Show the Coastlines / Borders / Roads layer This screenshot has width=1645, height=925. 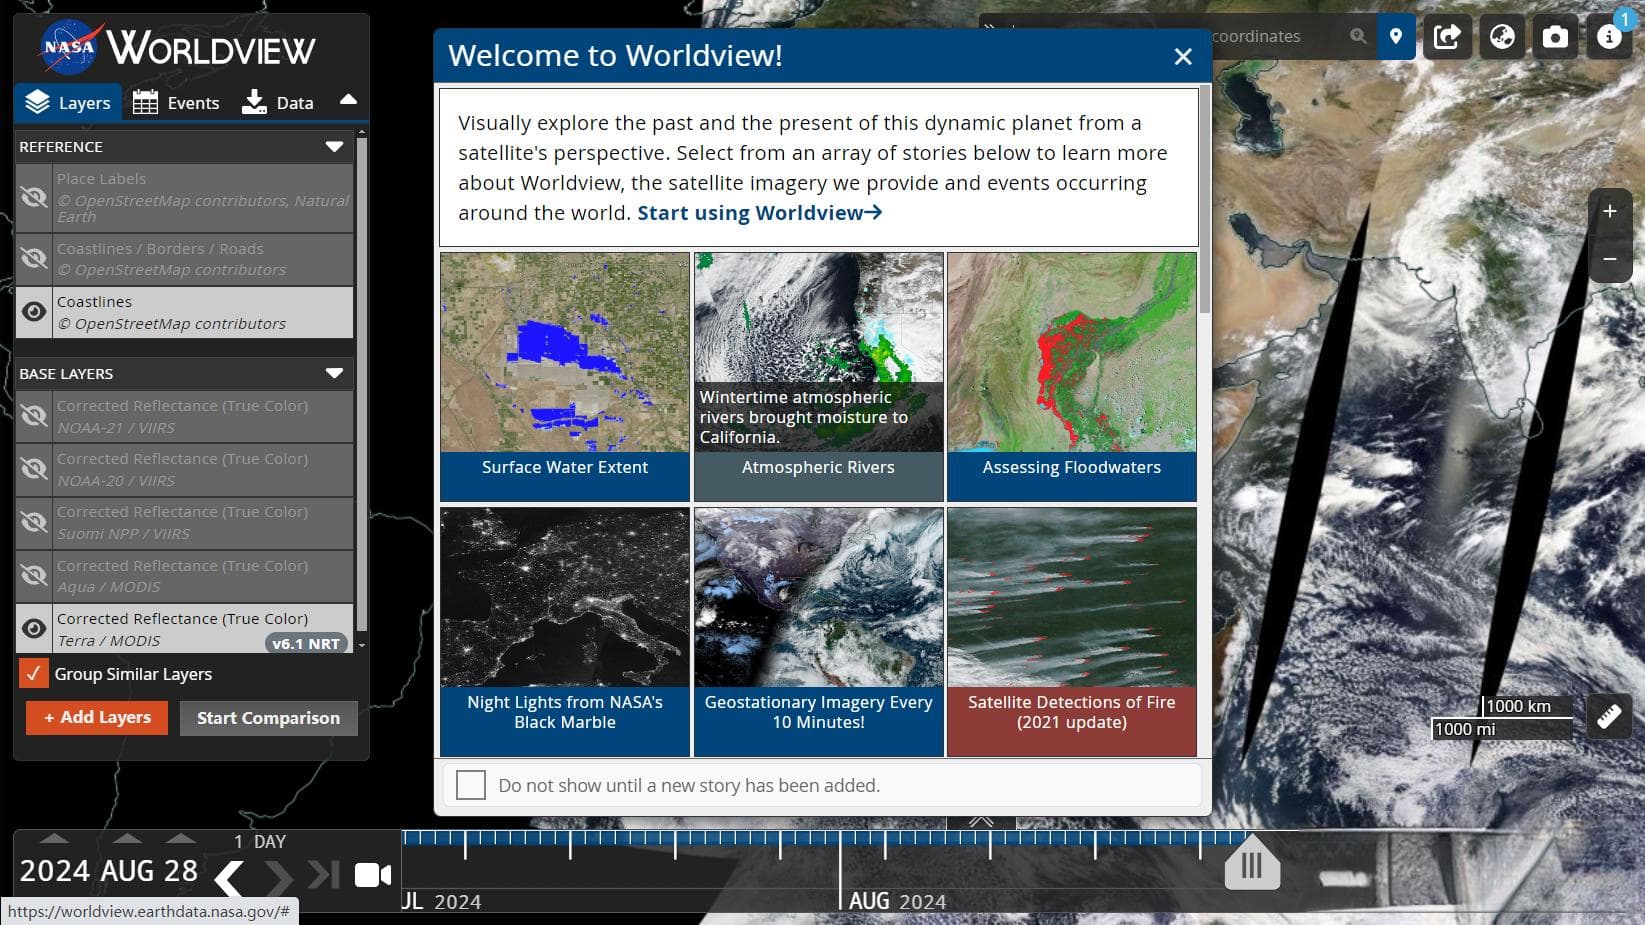coord(34,259)
